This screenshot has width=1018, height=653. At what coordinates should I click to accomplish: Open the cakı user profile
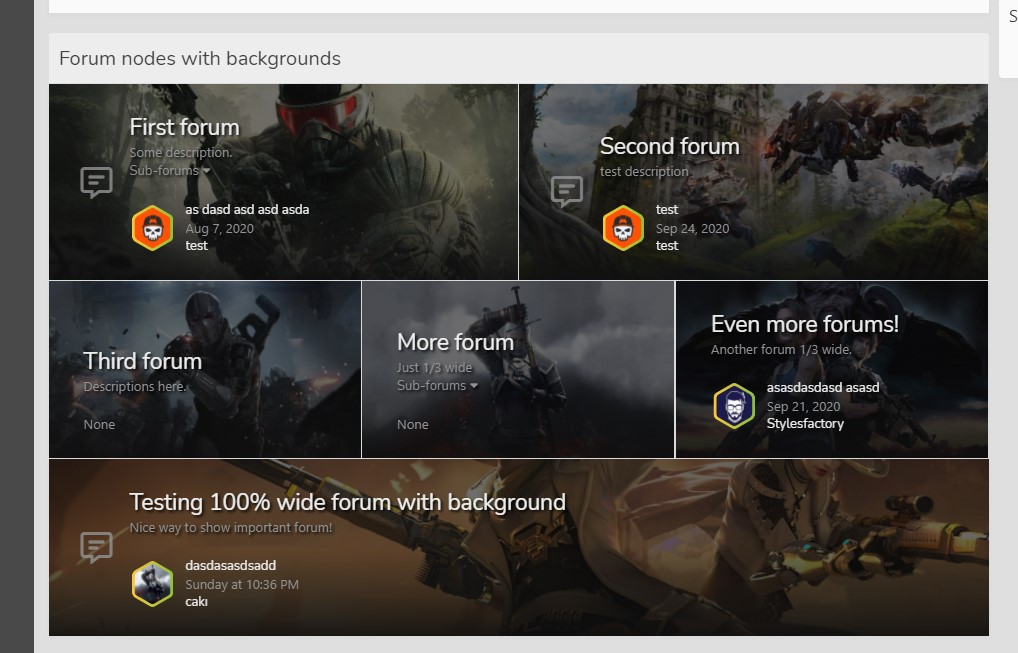[197, 602]
